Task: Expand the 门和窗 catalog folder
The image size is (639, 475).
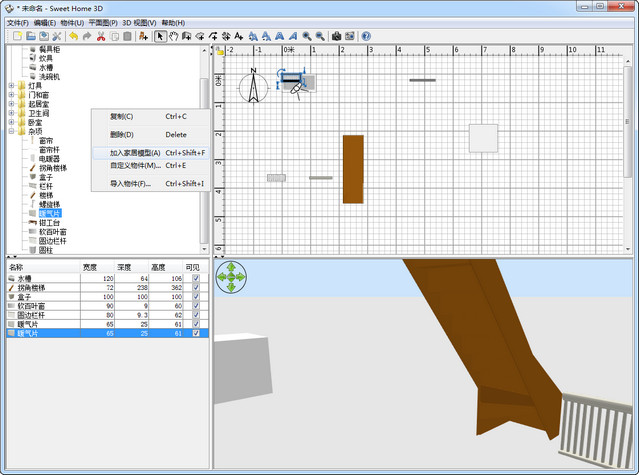Action: (11, 95)
